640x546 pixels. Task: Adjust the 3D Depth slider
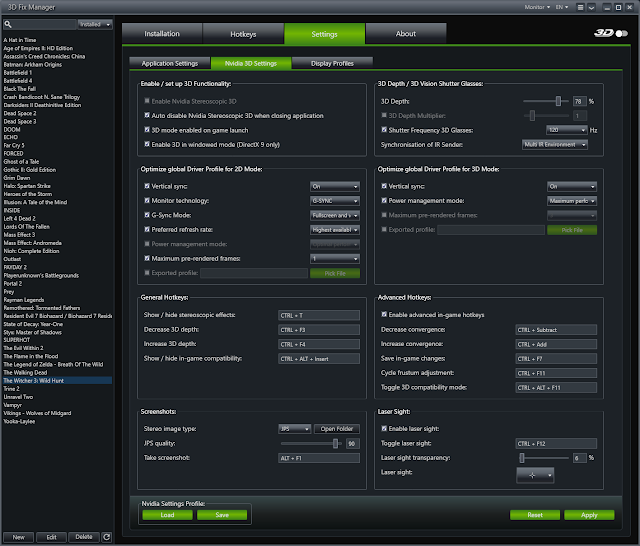tap(558, 101)
